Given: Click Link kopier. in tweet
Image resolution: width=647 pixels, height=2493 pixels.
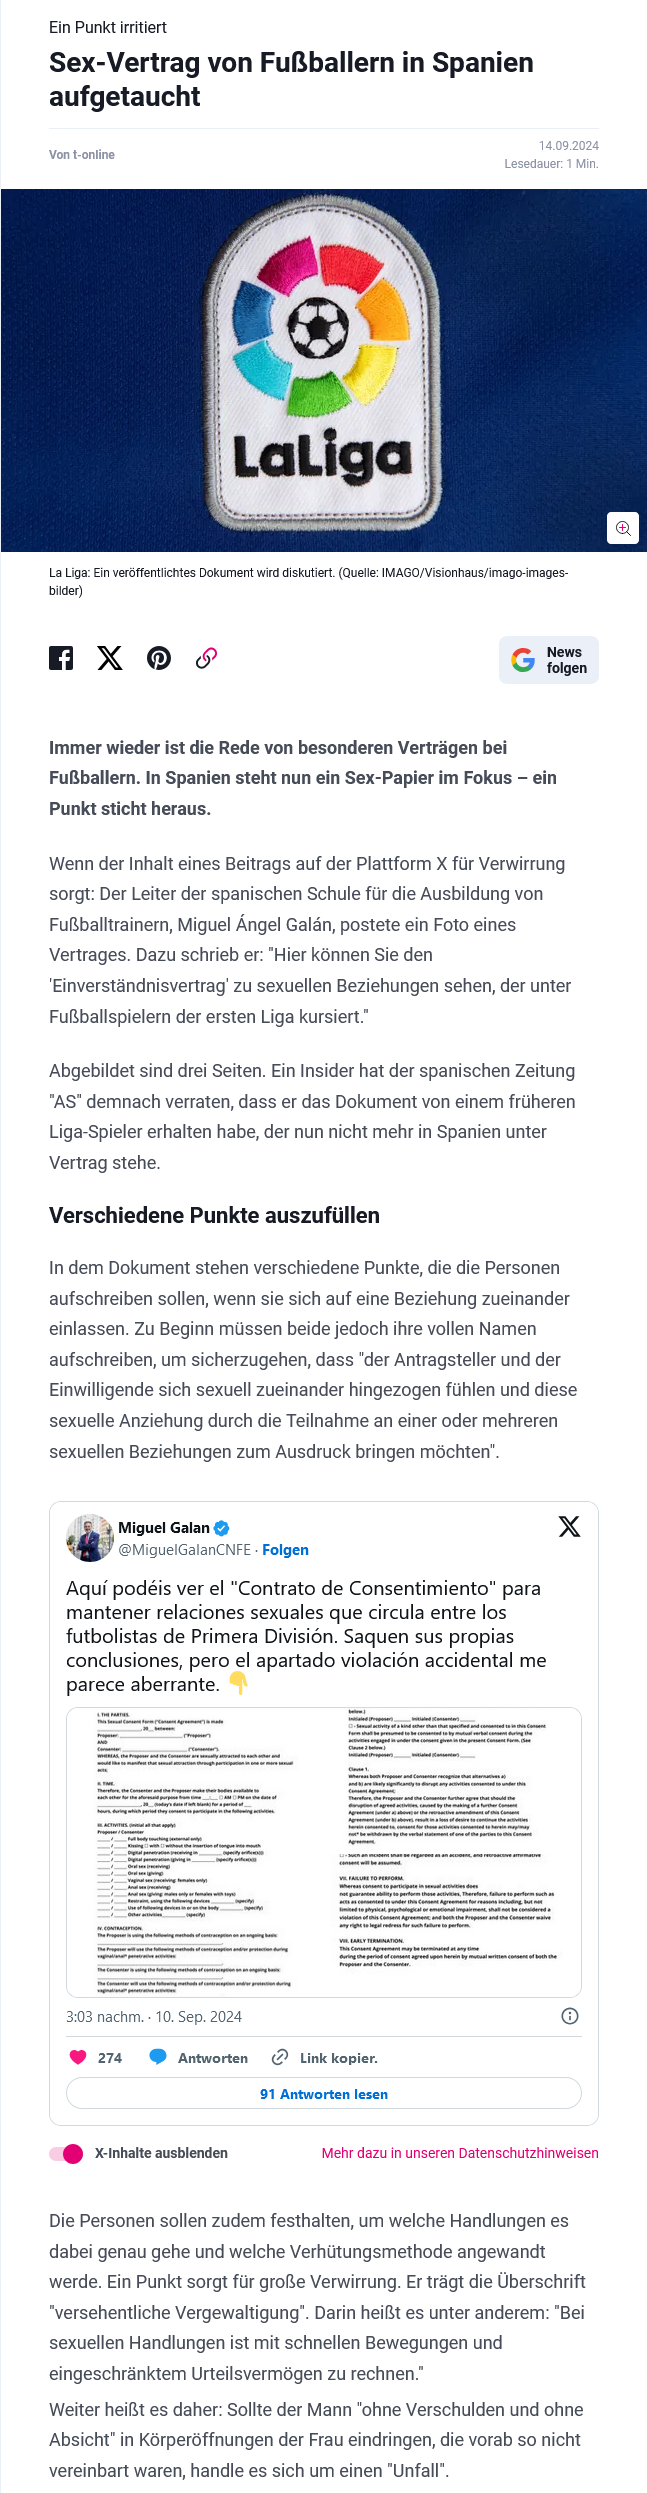Looking at the screenshot, I should pos(326,2058).
